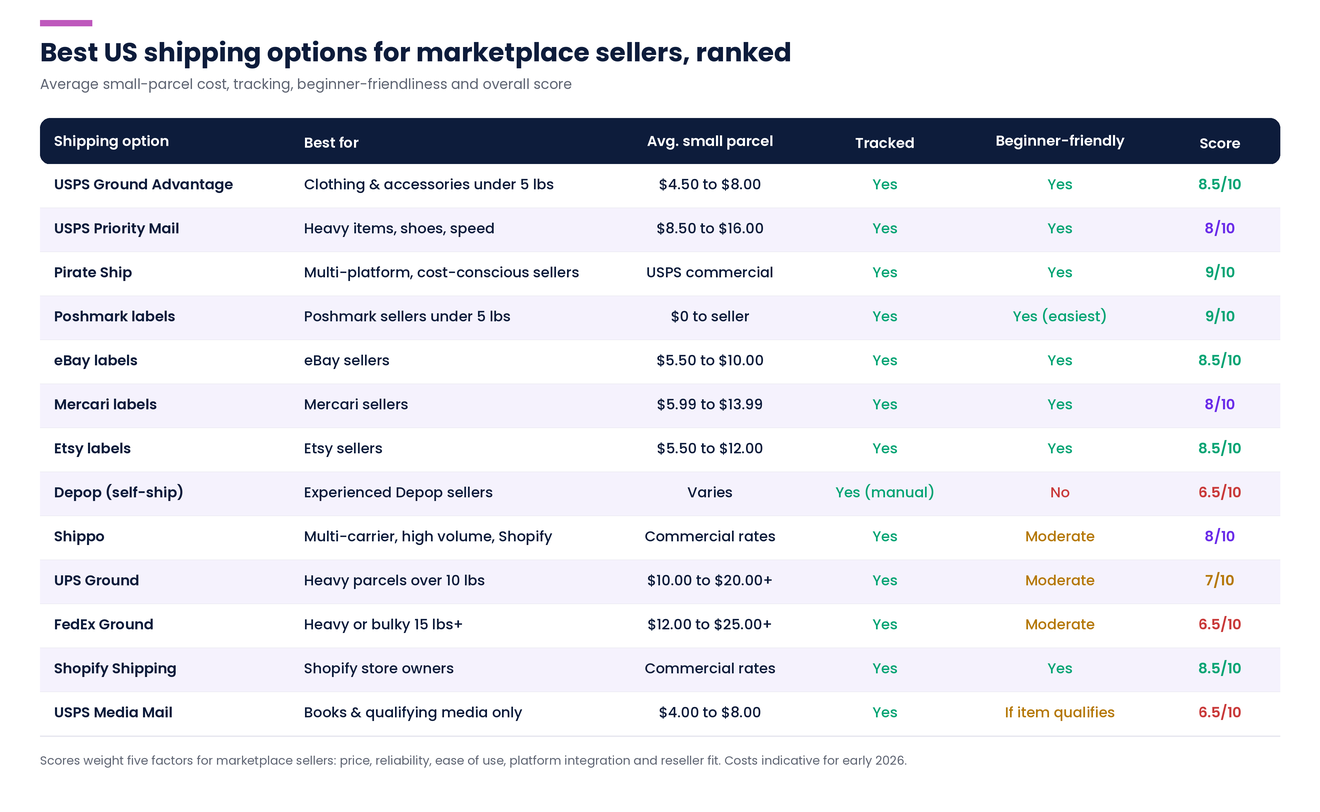Click the 'Yes (manual)' tracked cell

pos(885,492)
